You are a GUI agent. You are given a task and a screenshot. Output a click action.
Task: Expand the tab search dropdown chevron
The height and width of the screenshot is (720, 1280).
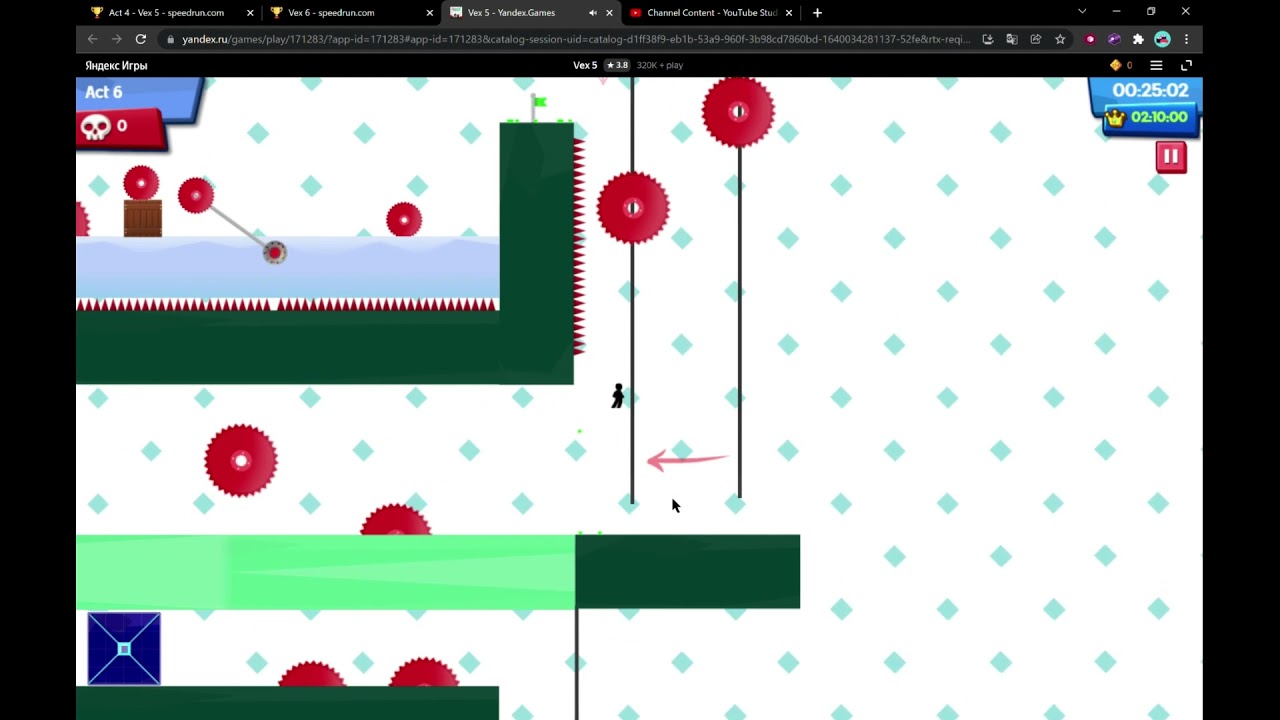coord(1082,11)
